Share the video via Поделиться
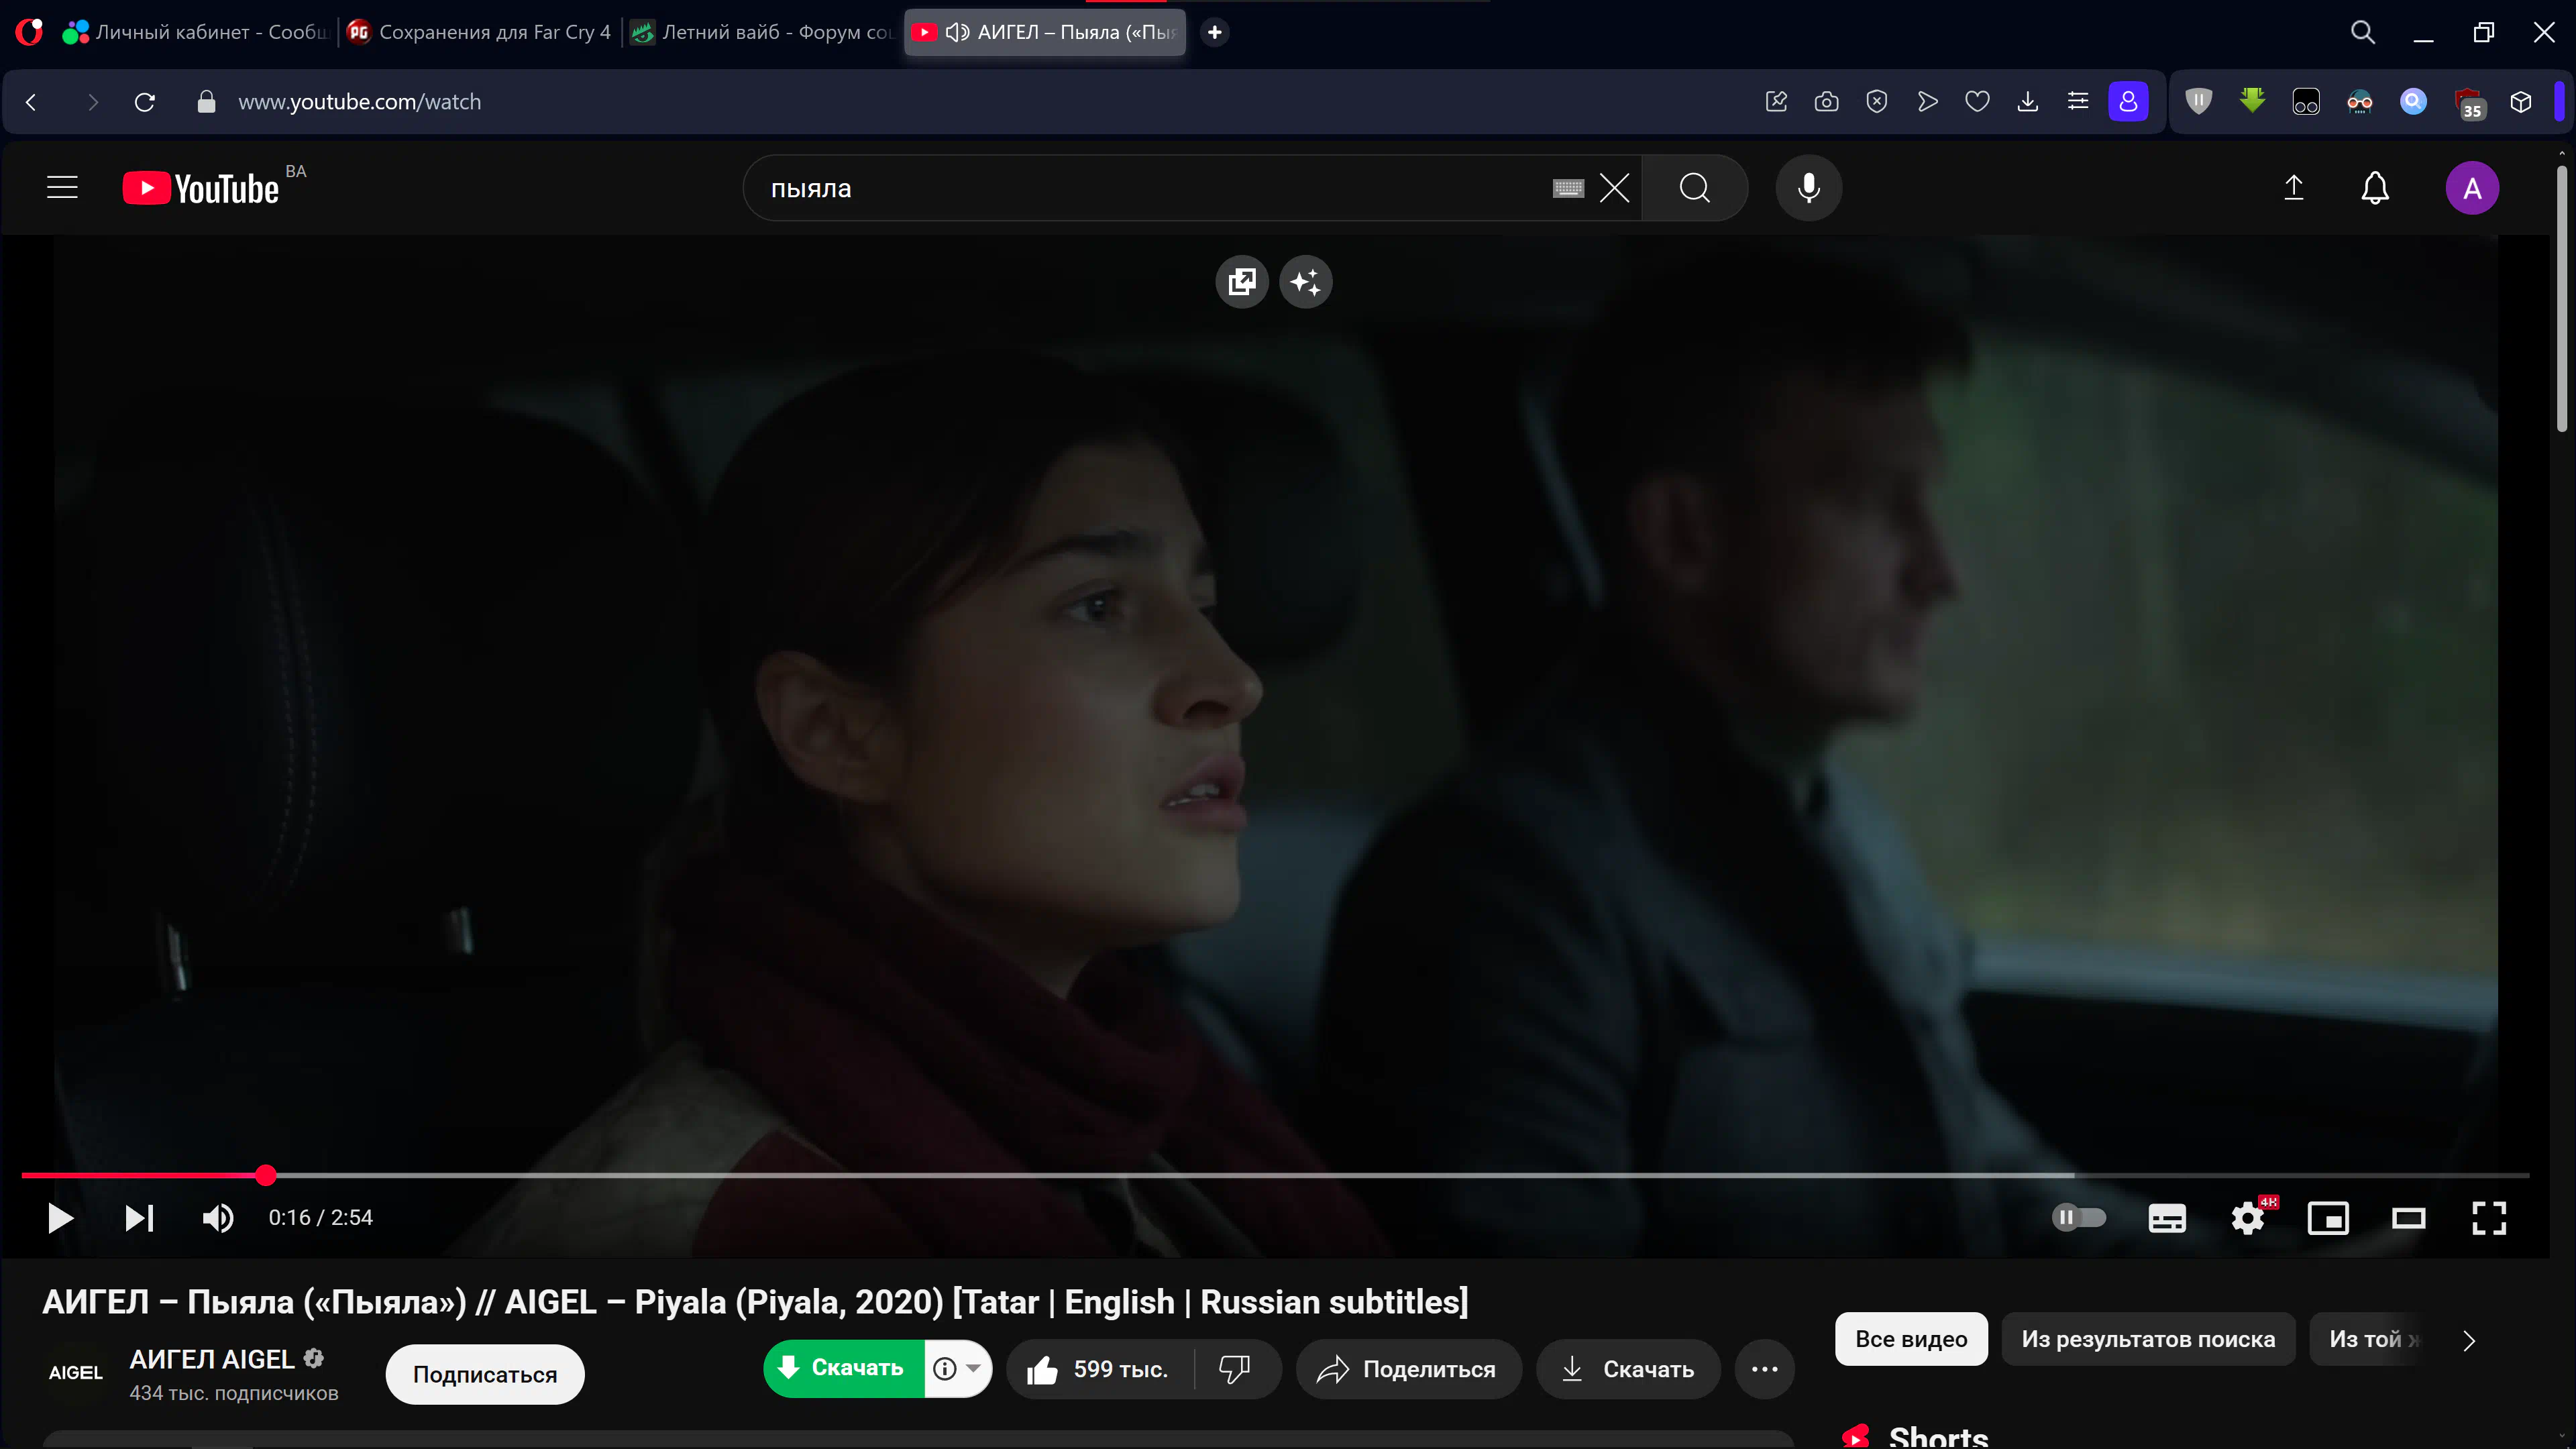The width and height of the screenshot is (2576, 1449). (1408, 1369)
